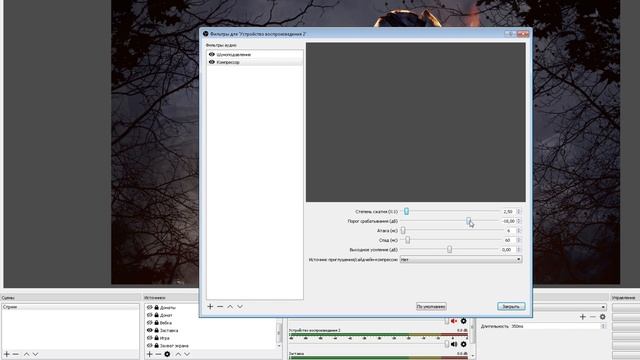The width and height of the screenshot is (640, 360).
Task: Select the Компрессор filter in the list
Action: pyautogui.click(x=255, y=62)
